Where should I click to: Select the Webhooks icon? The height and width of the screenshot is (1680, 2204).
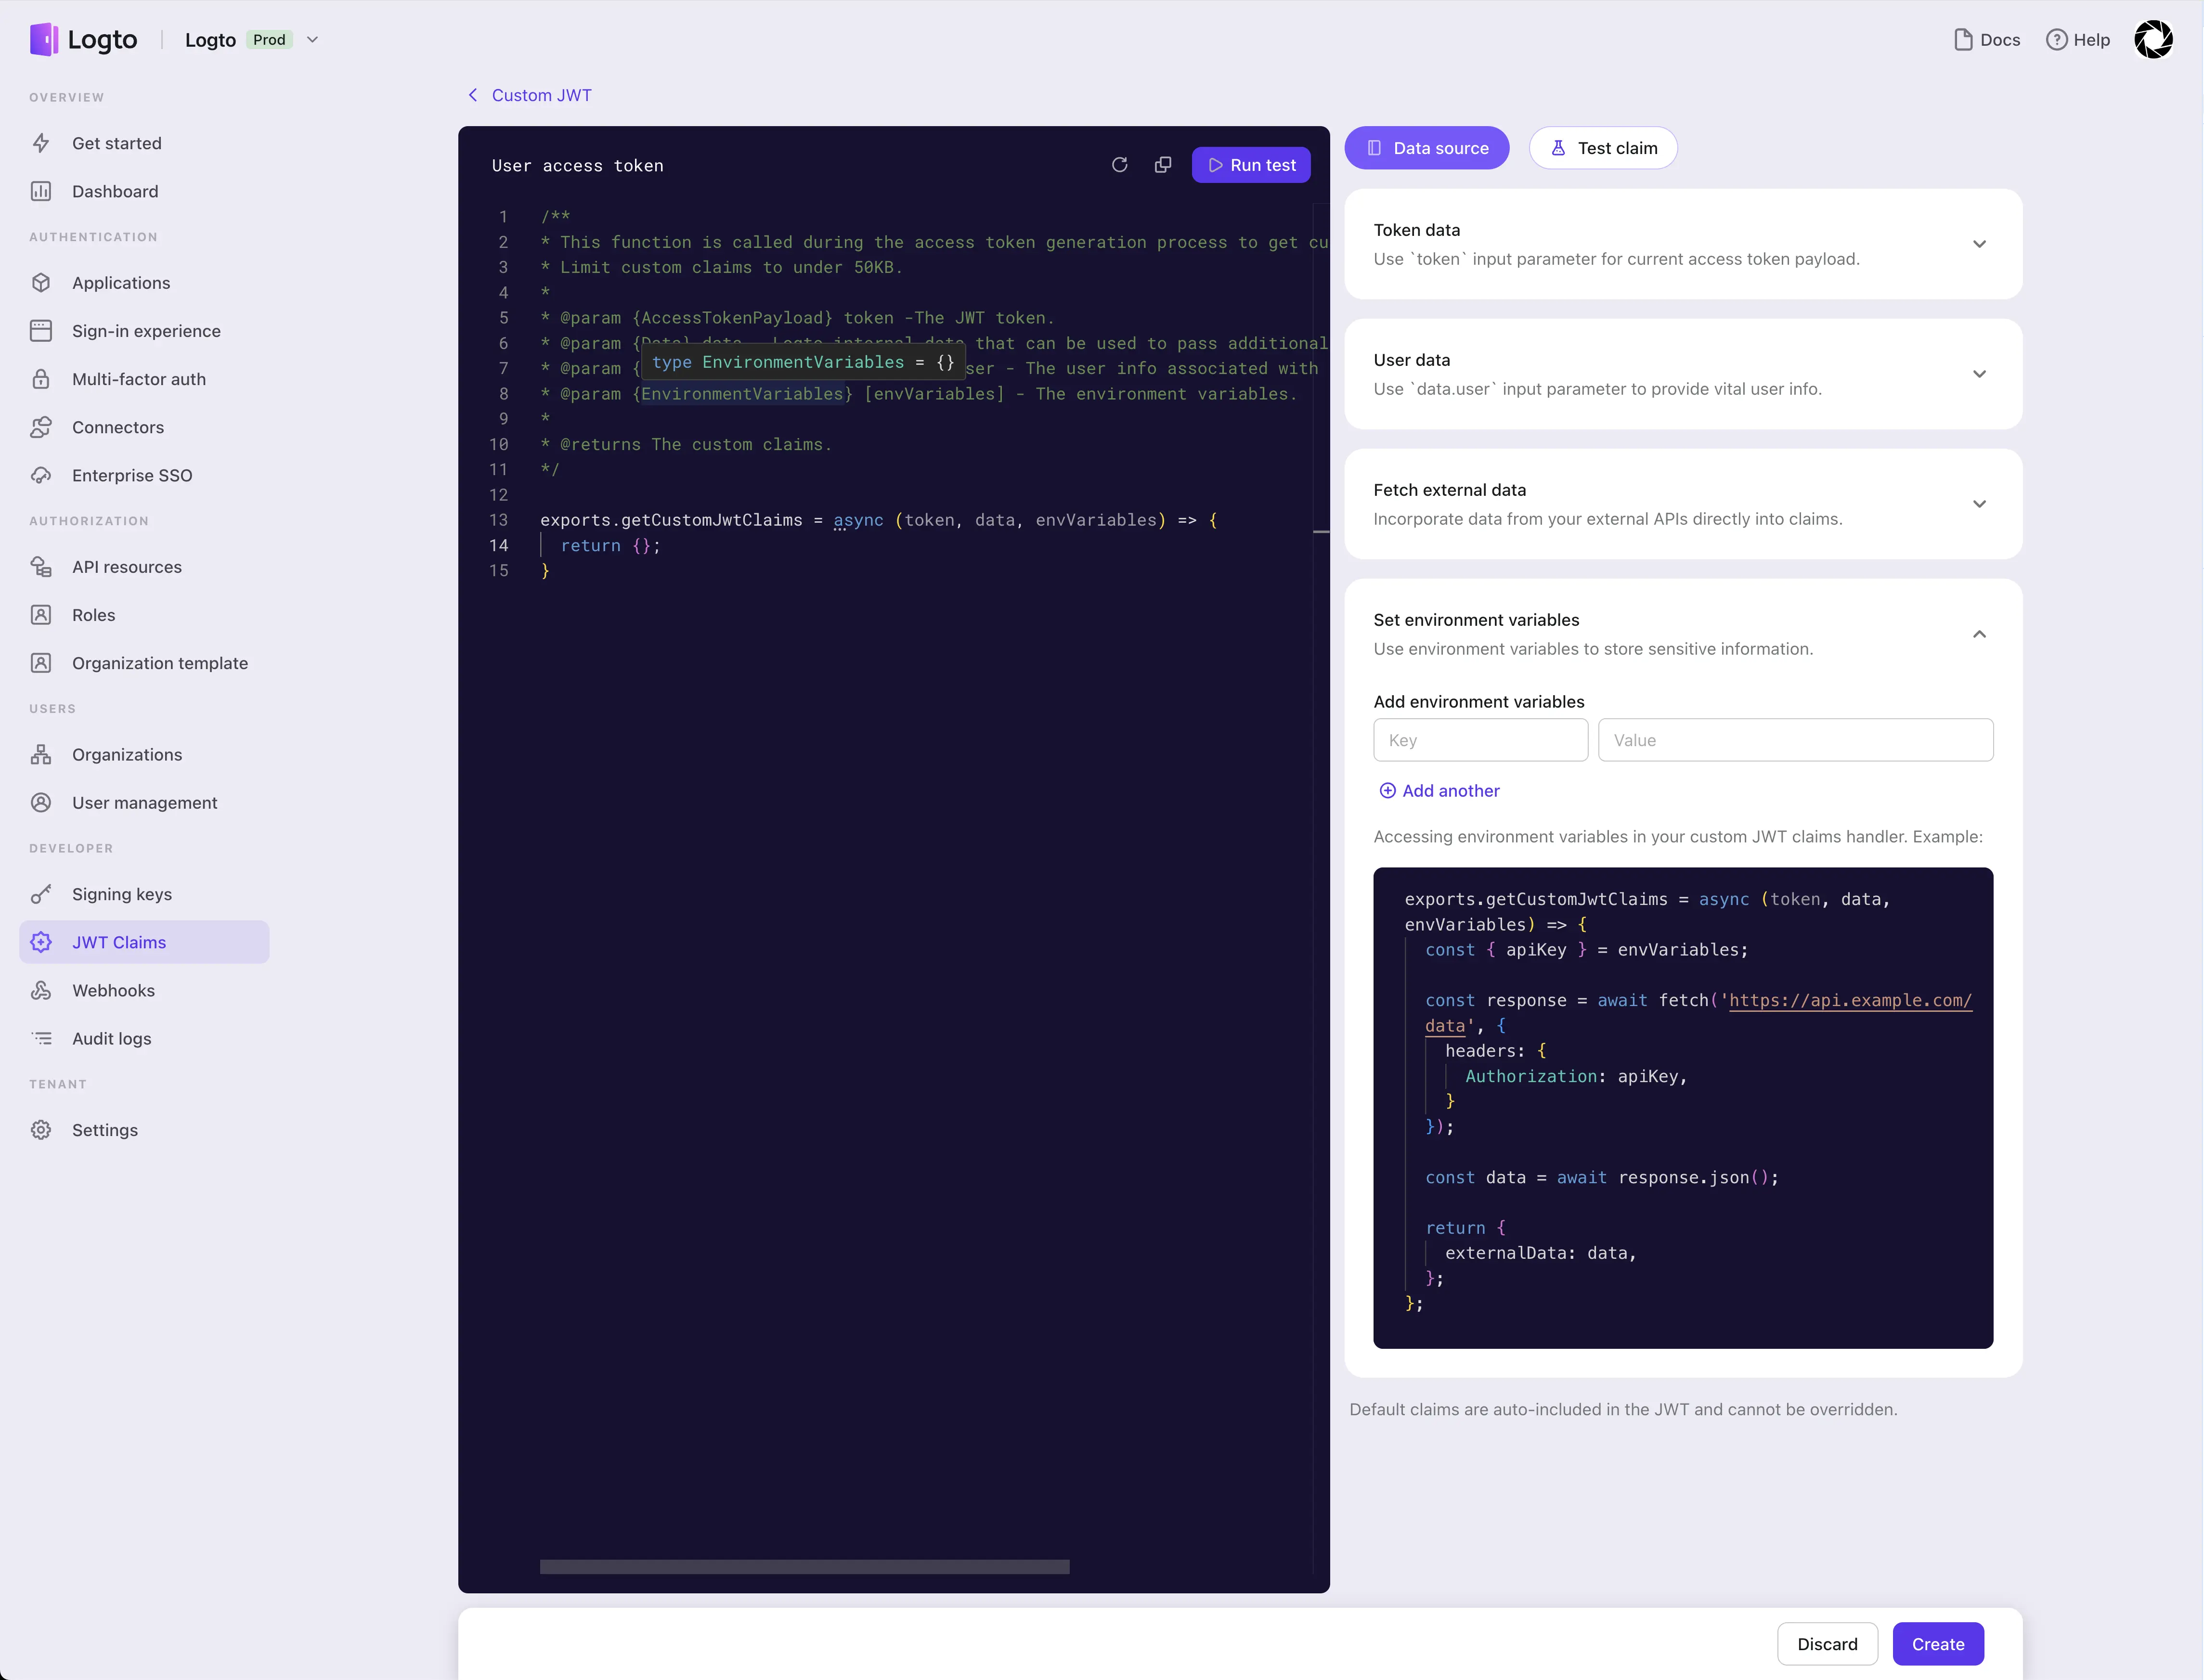click(41, 990)
